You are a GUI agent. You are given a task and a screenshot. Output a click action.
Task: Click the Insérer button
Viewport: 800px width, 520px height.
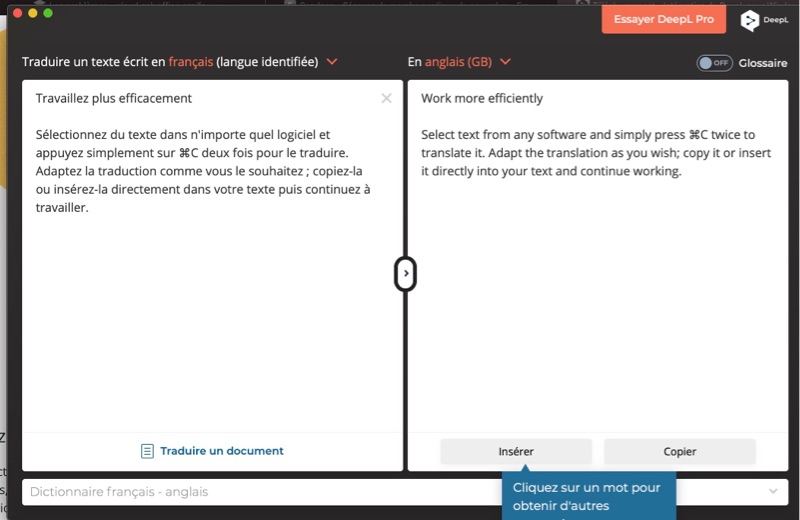516,451
